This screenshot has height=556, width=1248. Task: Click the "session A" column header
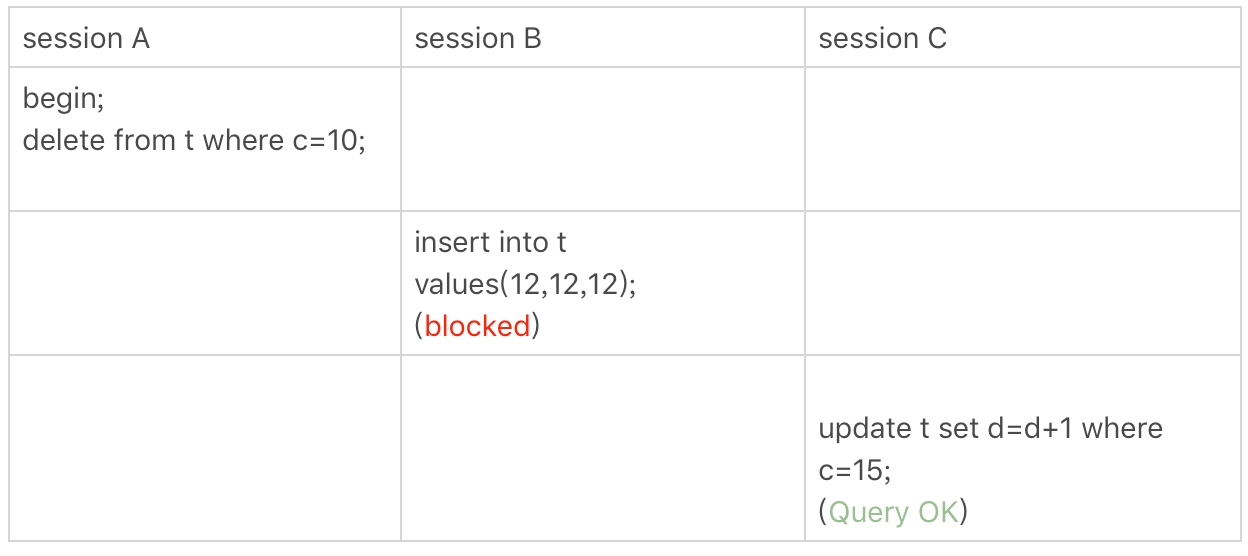tap(86, 39)
